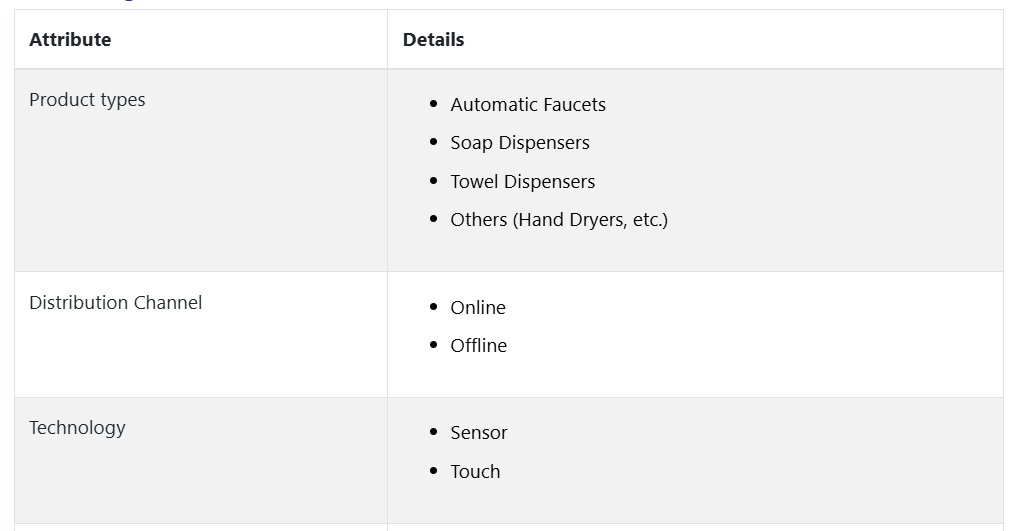Select the Technology row label
Image resolution: width=1014 pixels, height=531 pixels.
click(77, 428)
